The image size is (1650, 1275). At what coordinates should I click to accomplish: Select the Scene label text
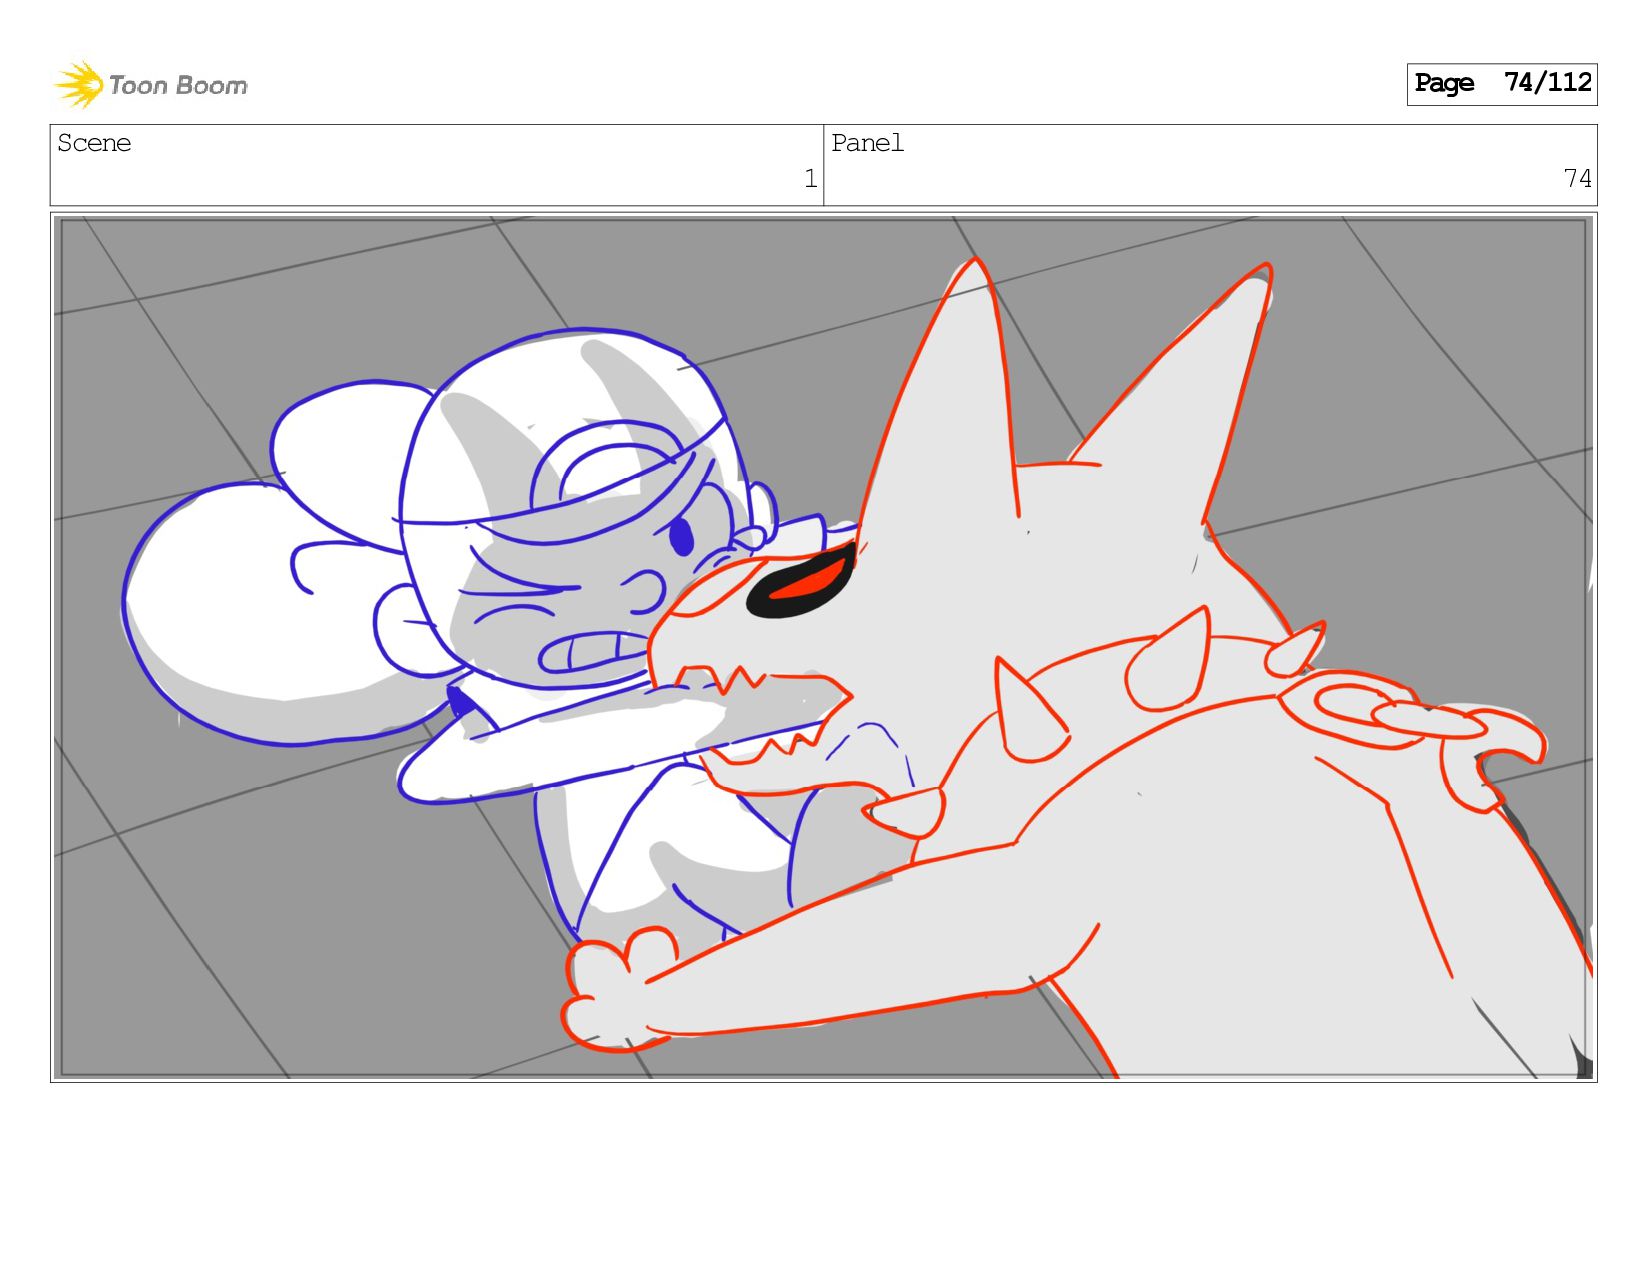pyautogui.click(x=94, y=143)
